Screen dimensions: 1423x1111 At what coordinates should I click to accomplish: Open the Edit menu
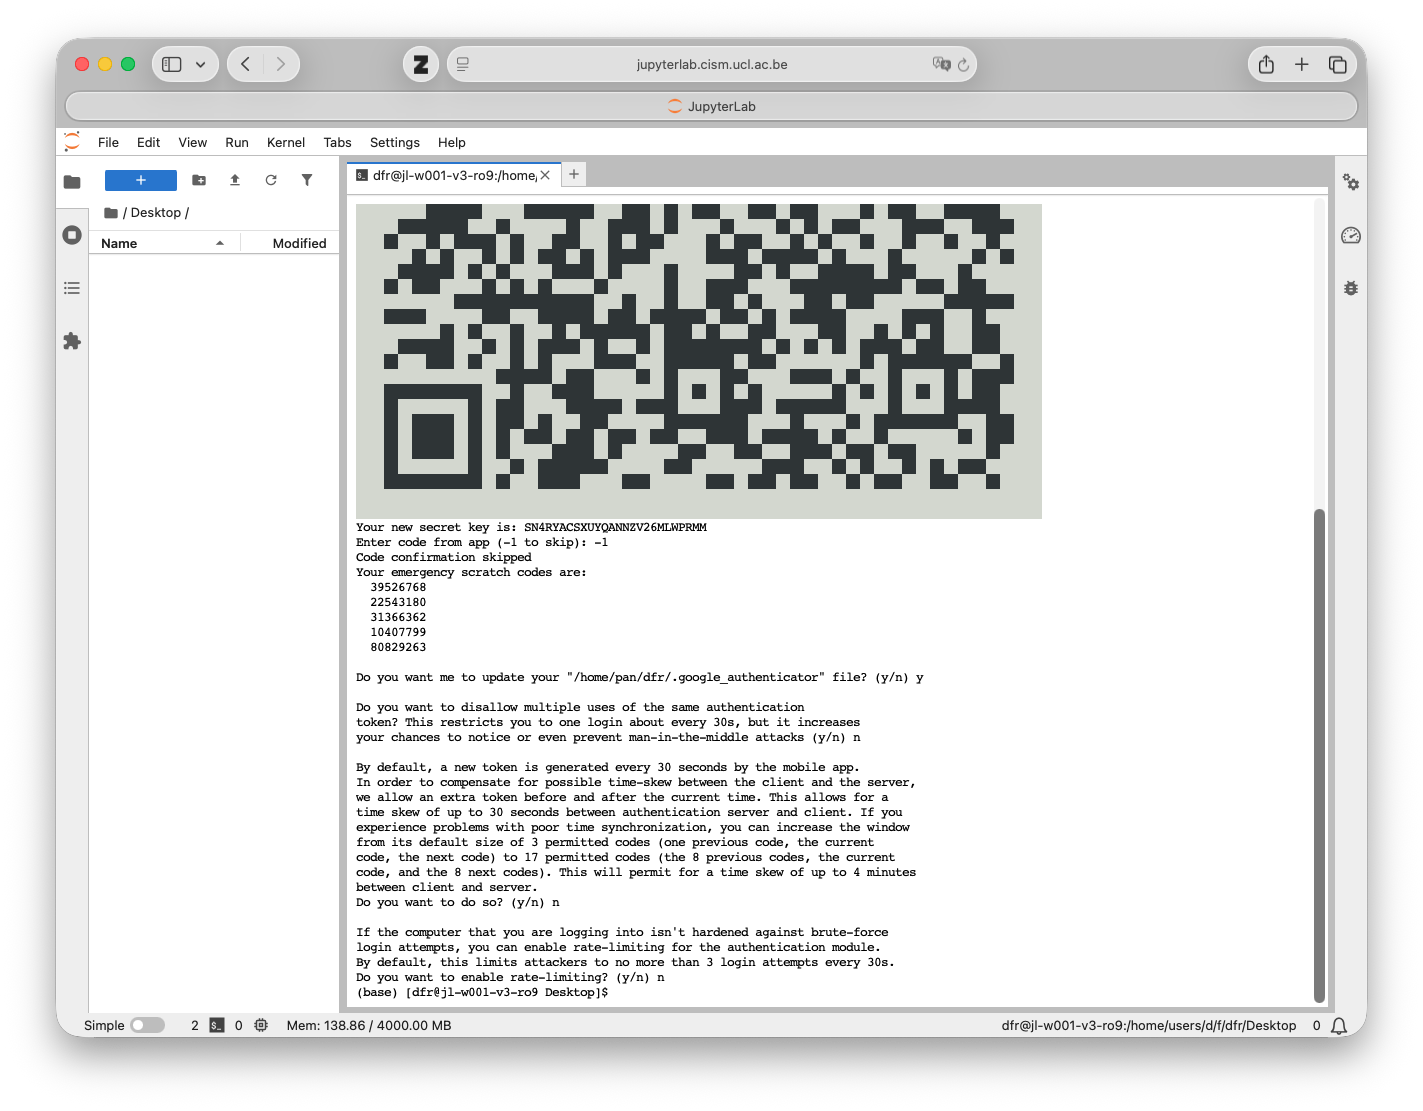(x=148, y=142)
